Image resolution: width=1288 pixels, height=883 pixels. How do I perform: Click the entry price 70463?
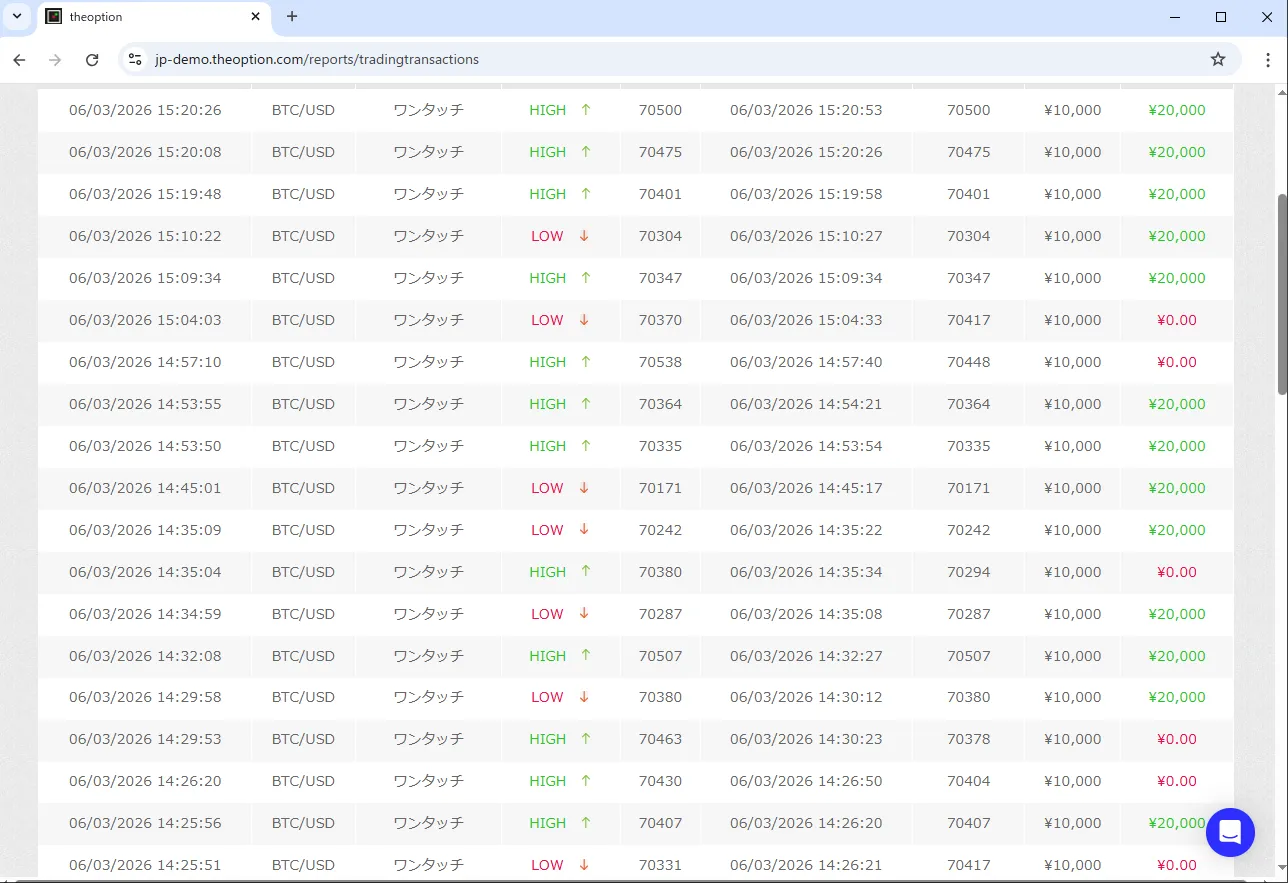[660, 739]
